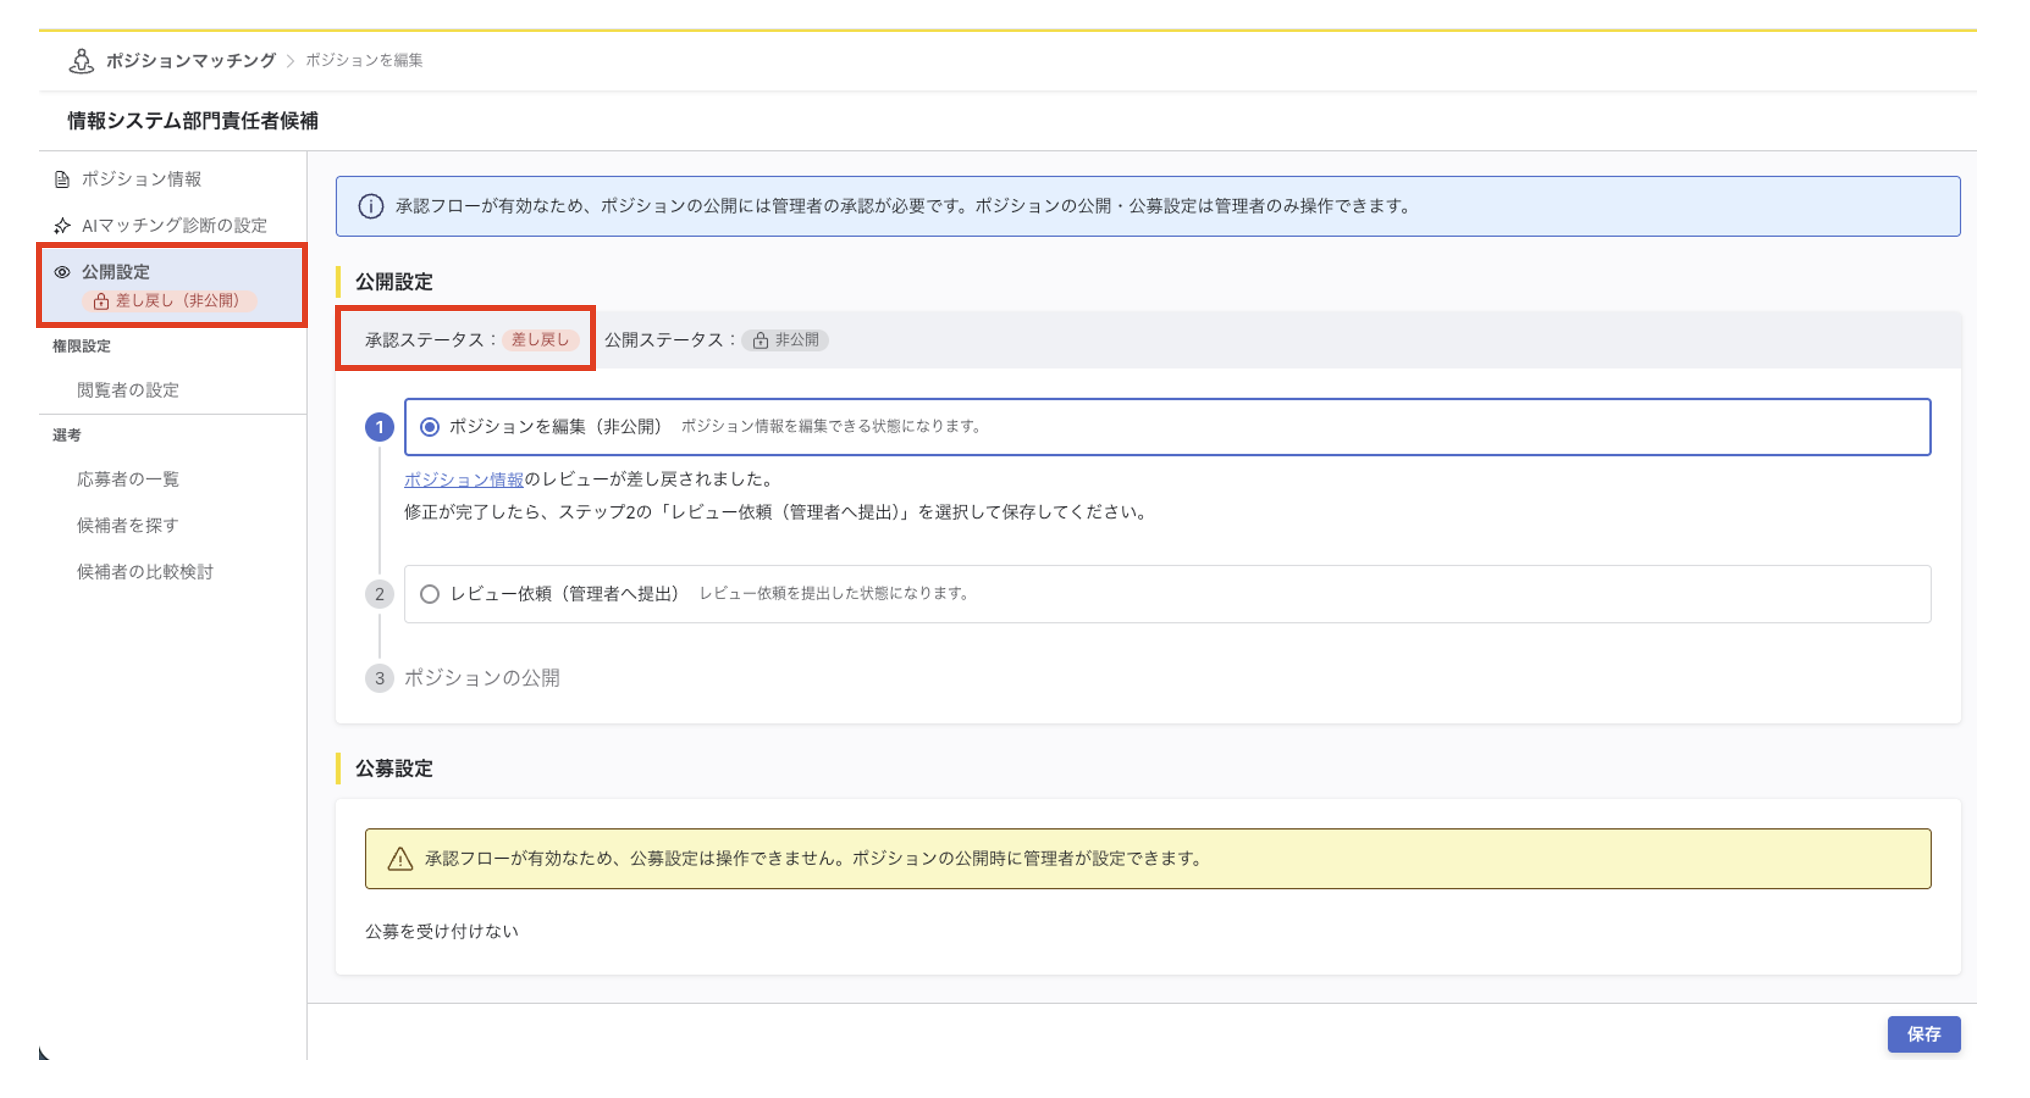Click the 公募設定 section heading
Image resolution: width=2030 pixels, height=1098 pixels.
(394, 769)
